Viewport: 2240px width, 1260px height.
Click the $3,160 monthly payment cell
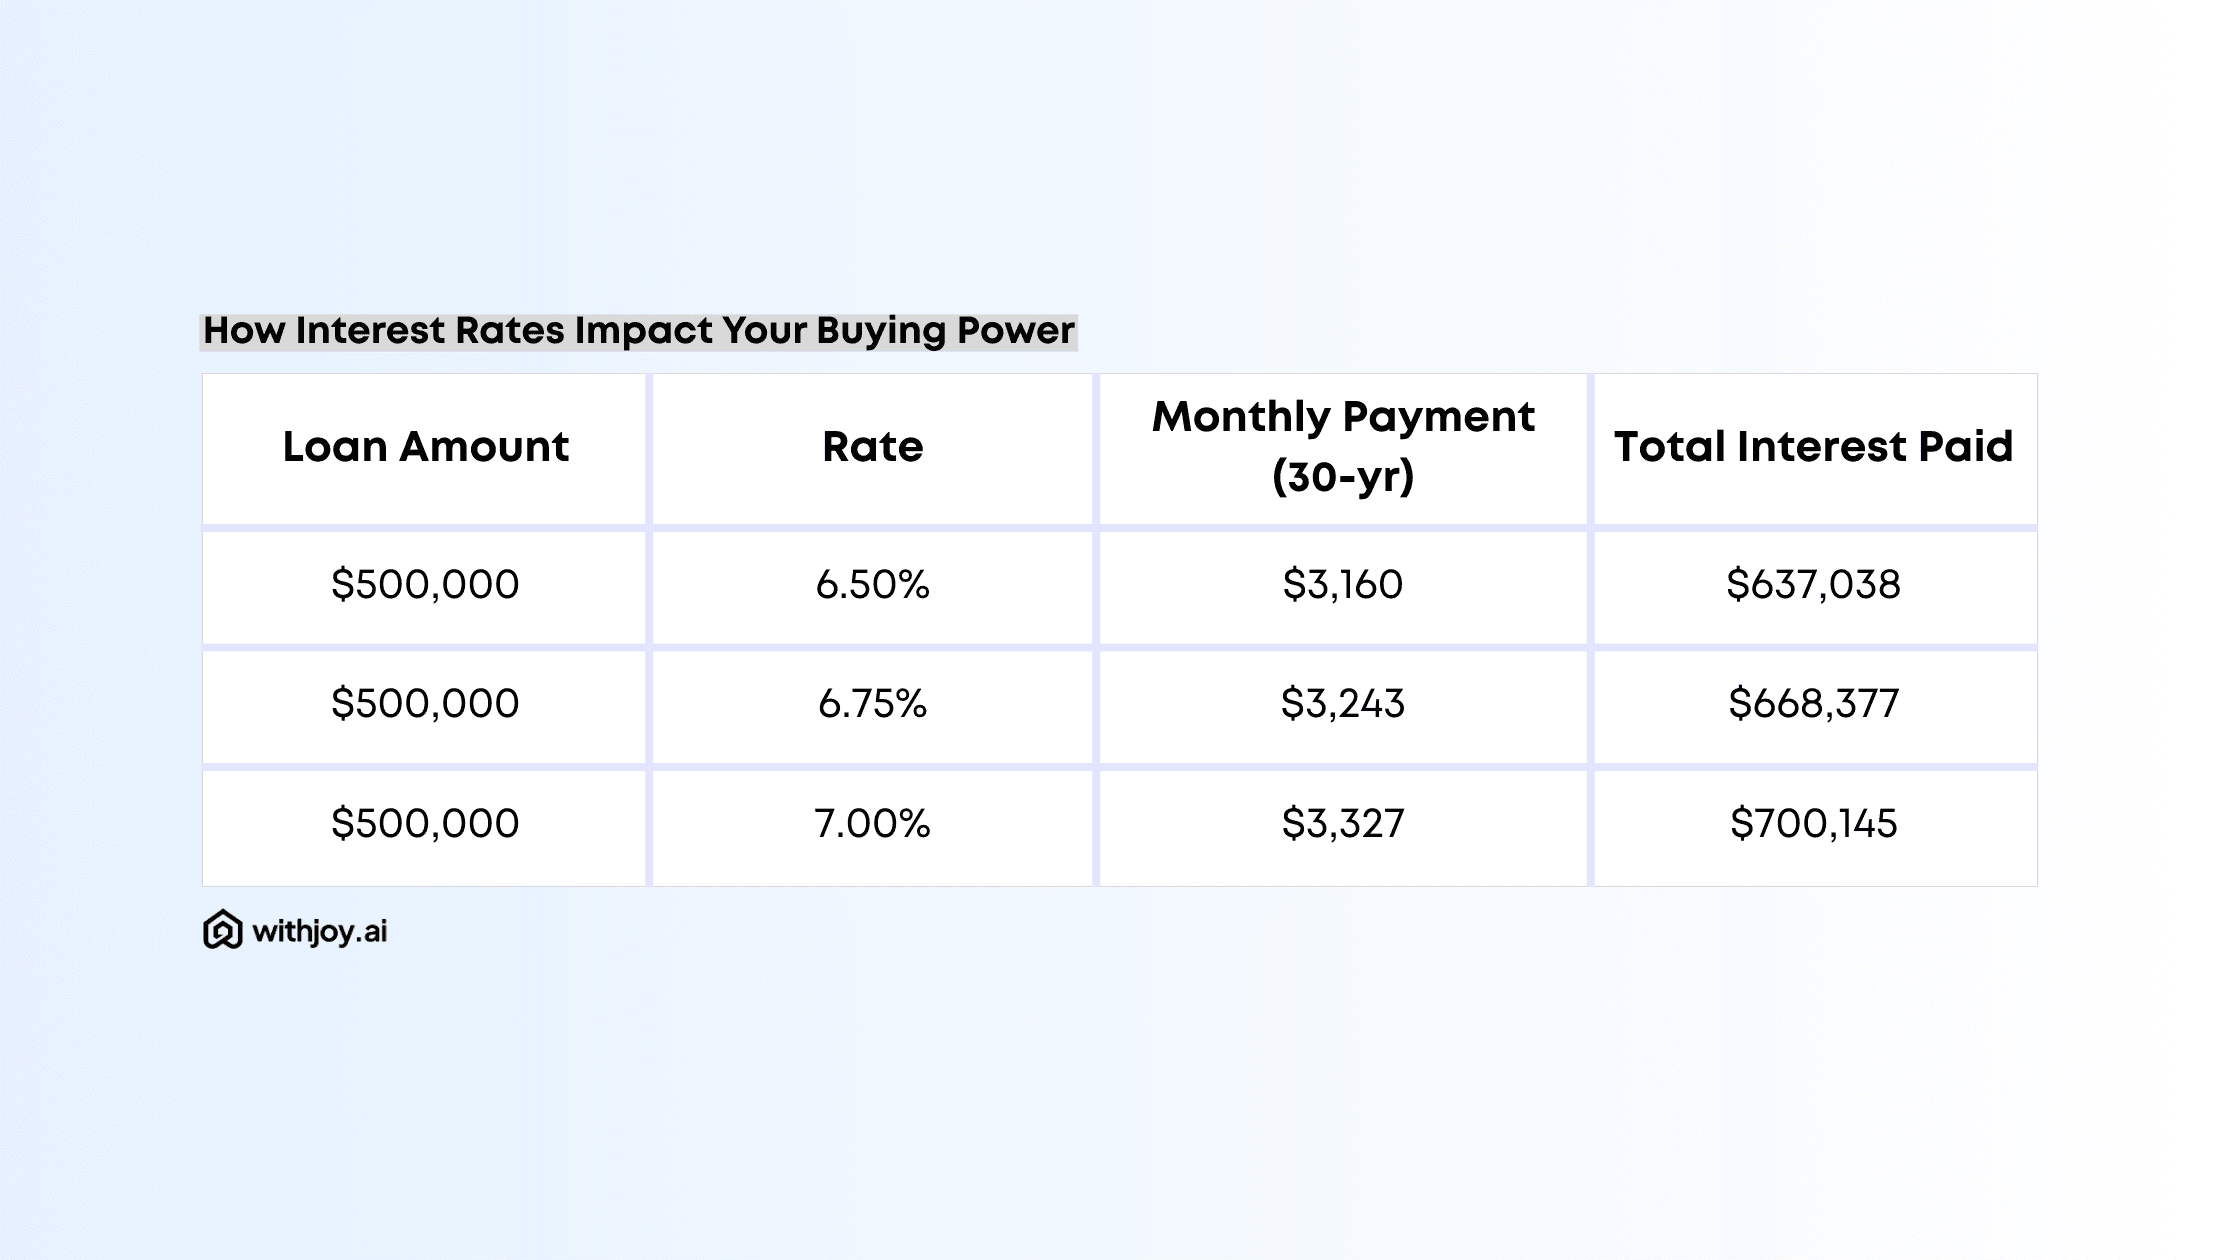(x=1342, y=585)
